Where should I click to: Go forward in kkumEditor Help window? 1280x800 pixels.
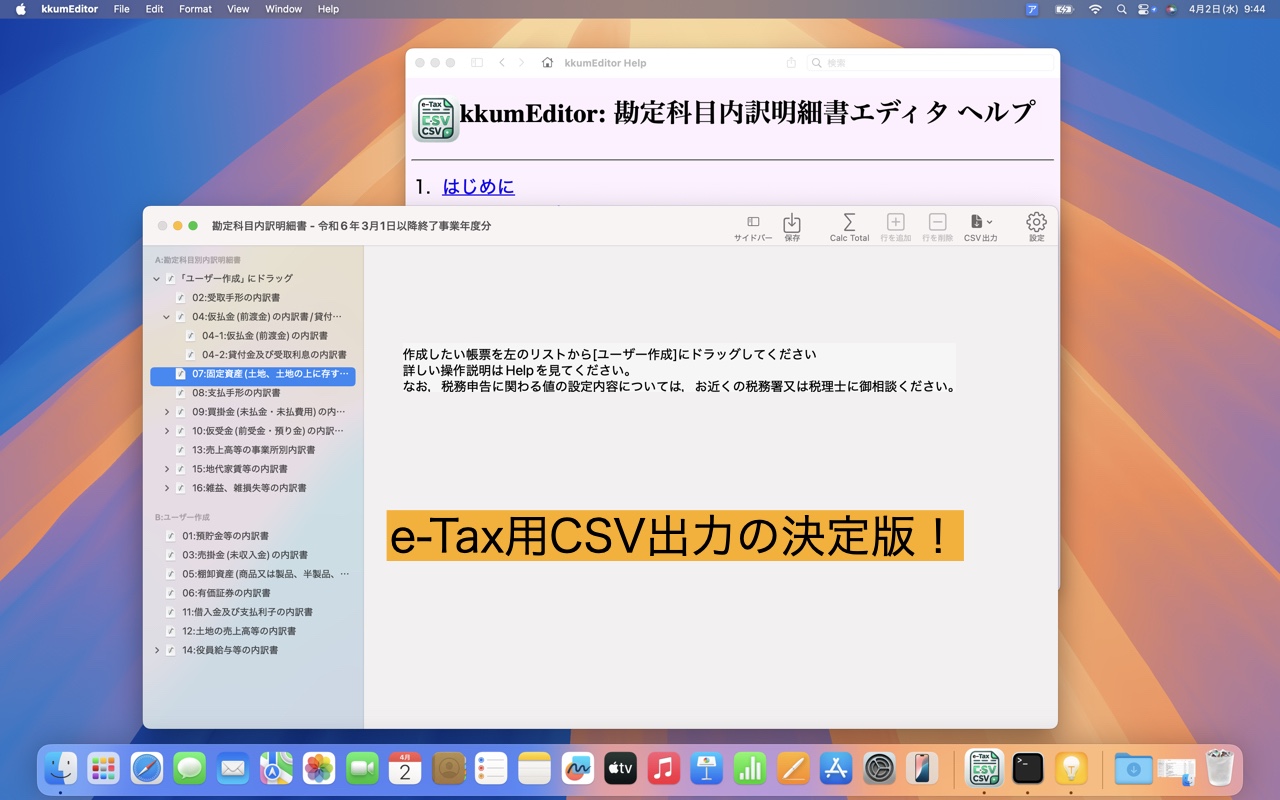point(521,63)
